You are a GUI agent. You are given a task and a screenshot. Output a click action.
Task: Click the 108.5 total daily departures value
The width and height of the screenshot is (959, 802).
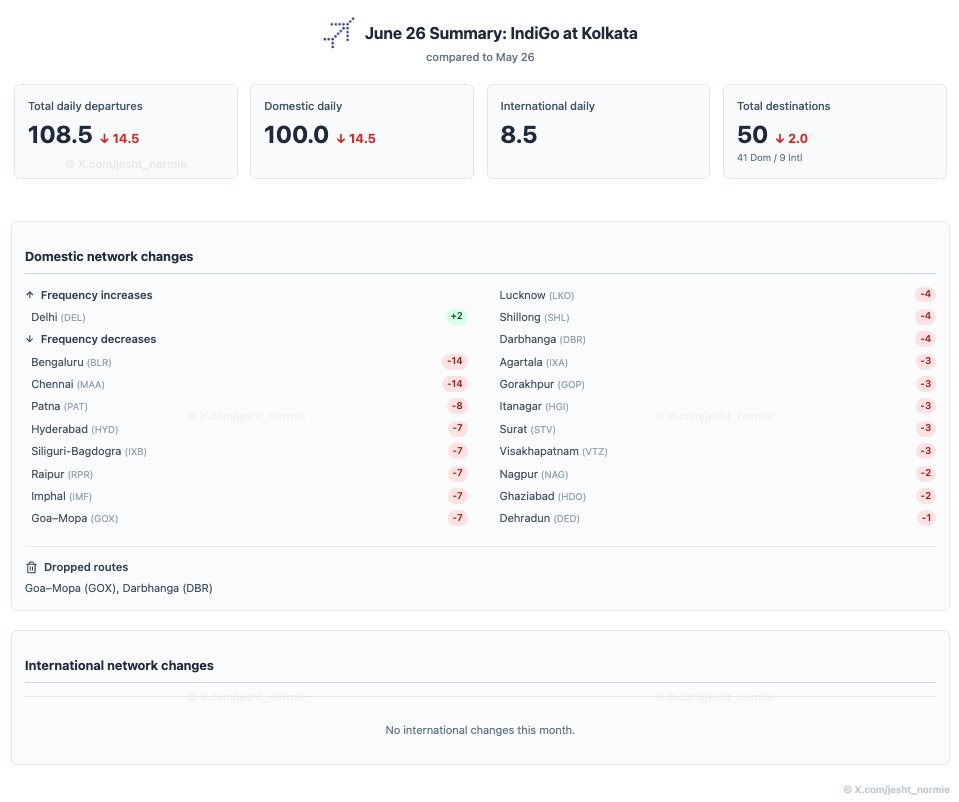pyautogui.click(x=60, y=135)
